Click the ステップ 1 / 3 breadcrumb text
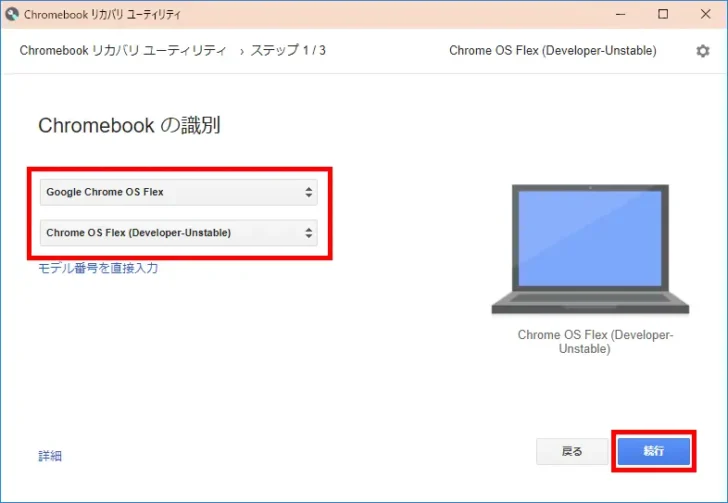Viewport: 728px width, 503px height. coord(288,50)
